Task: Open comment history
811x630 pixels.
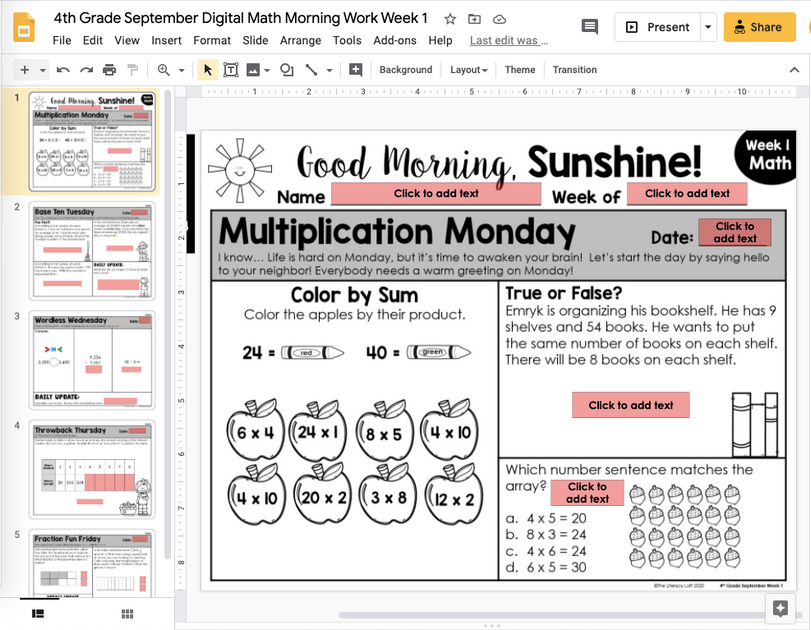Action: [589, 26]
